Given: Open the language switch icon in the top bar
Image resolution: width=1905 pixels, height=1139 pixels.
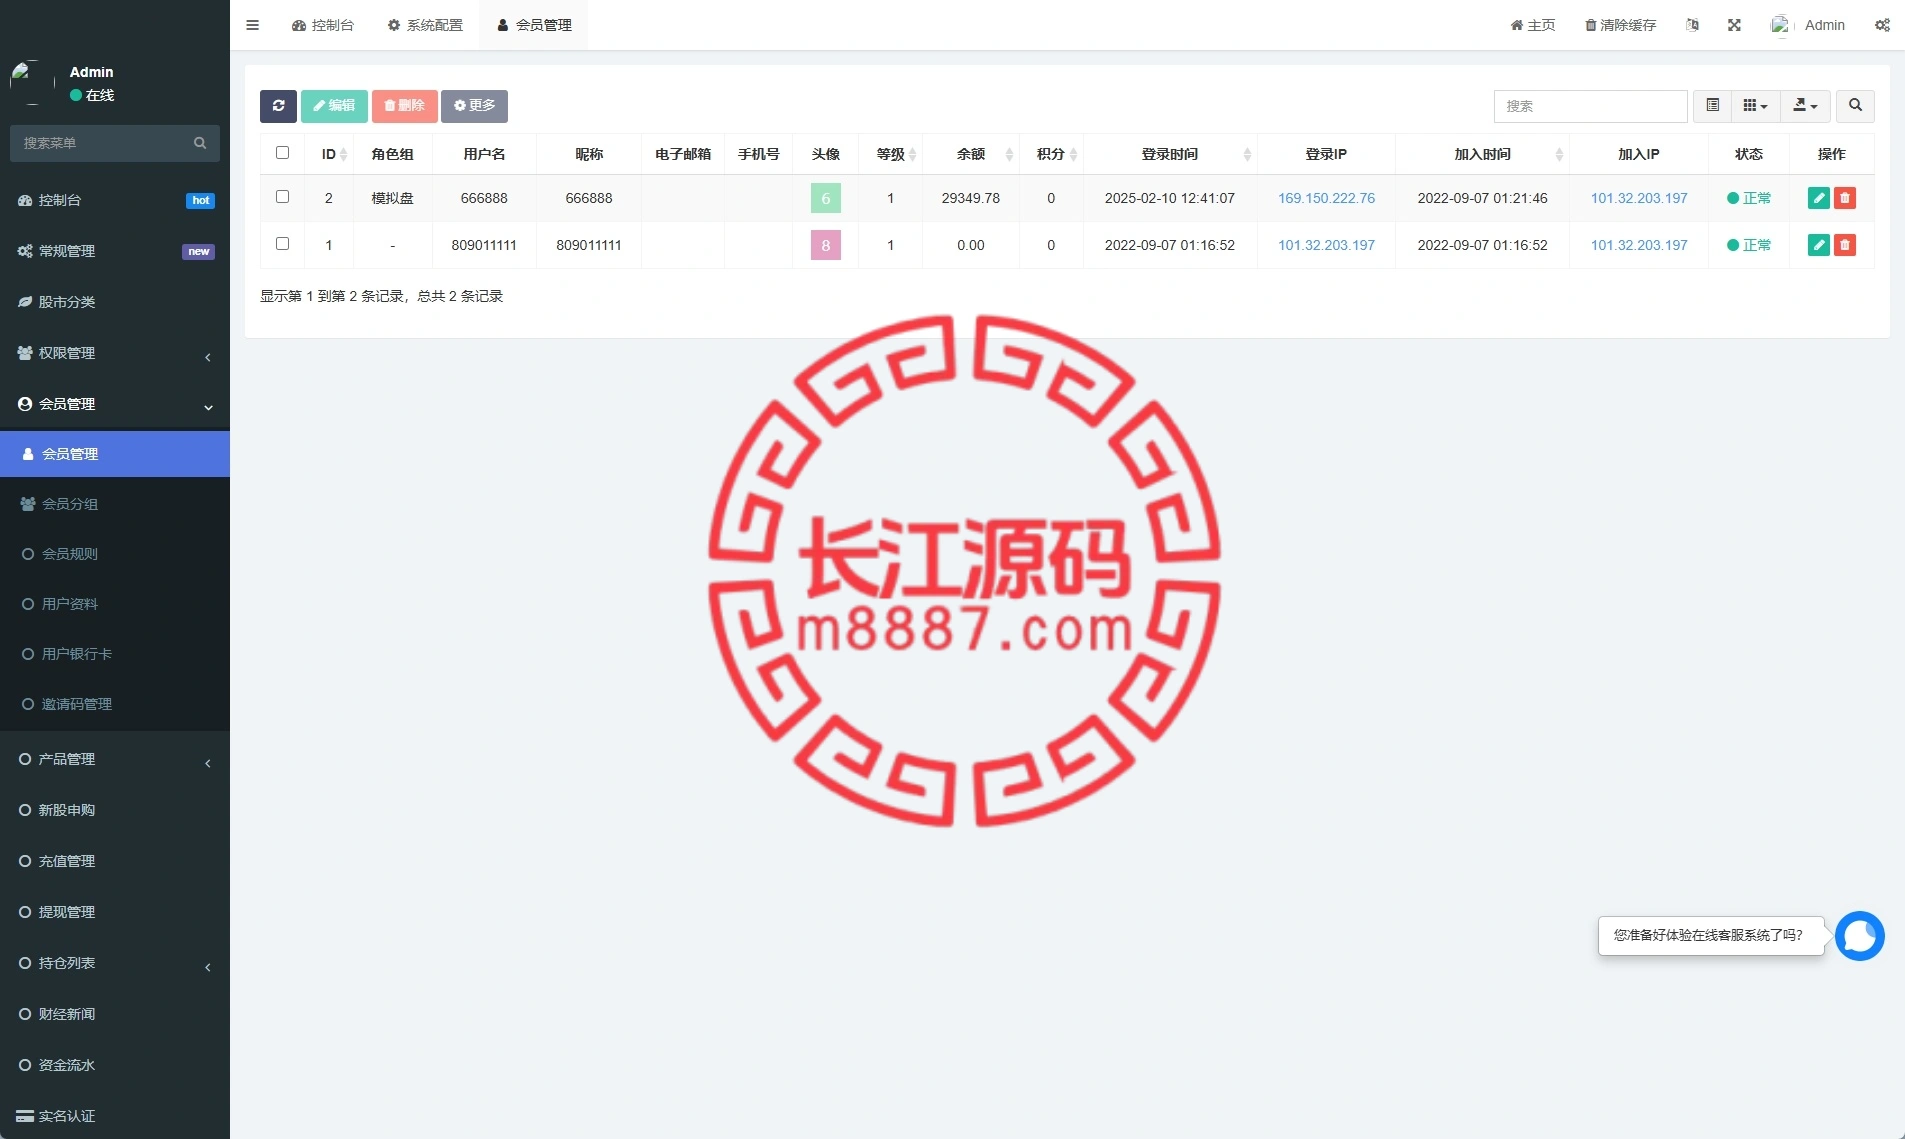Looking at the screenshot, I should (x=1692, y=25).
